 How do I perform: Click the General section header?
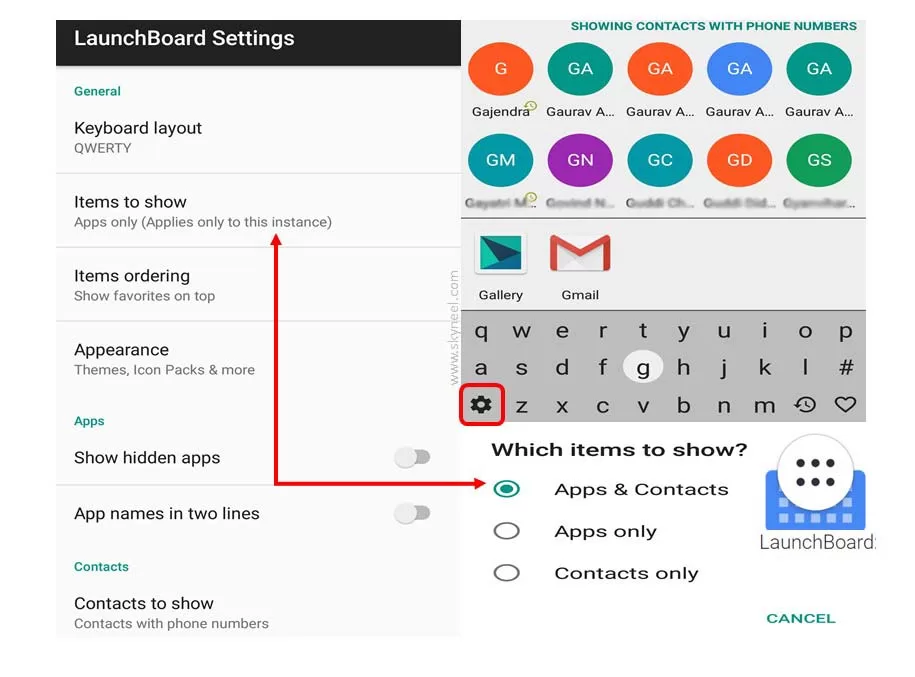[x=97, y=91]
